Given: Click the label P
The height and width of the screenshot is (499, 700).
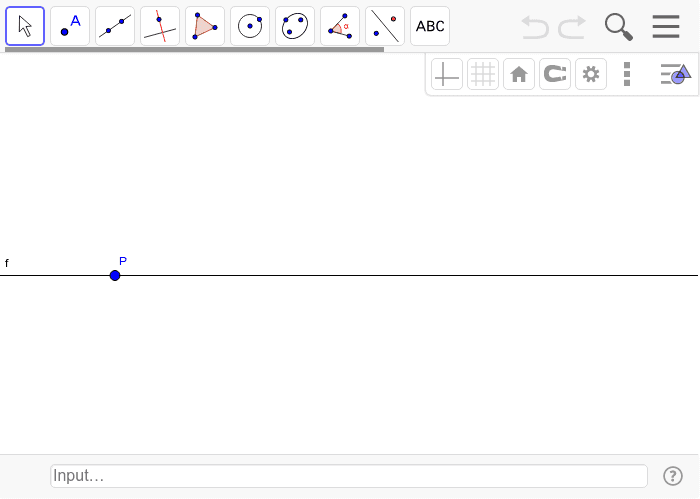Looking at the screenshot, I should tap(123, 261).
